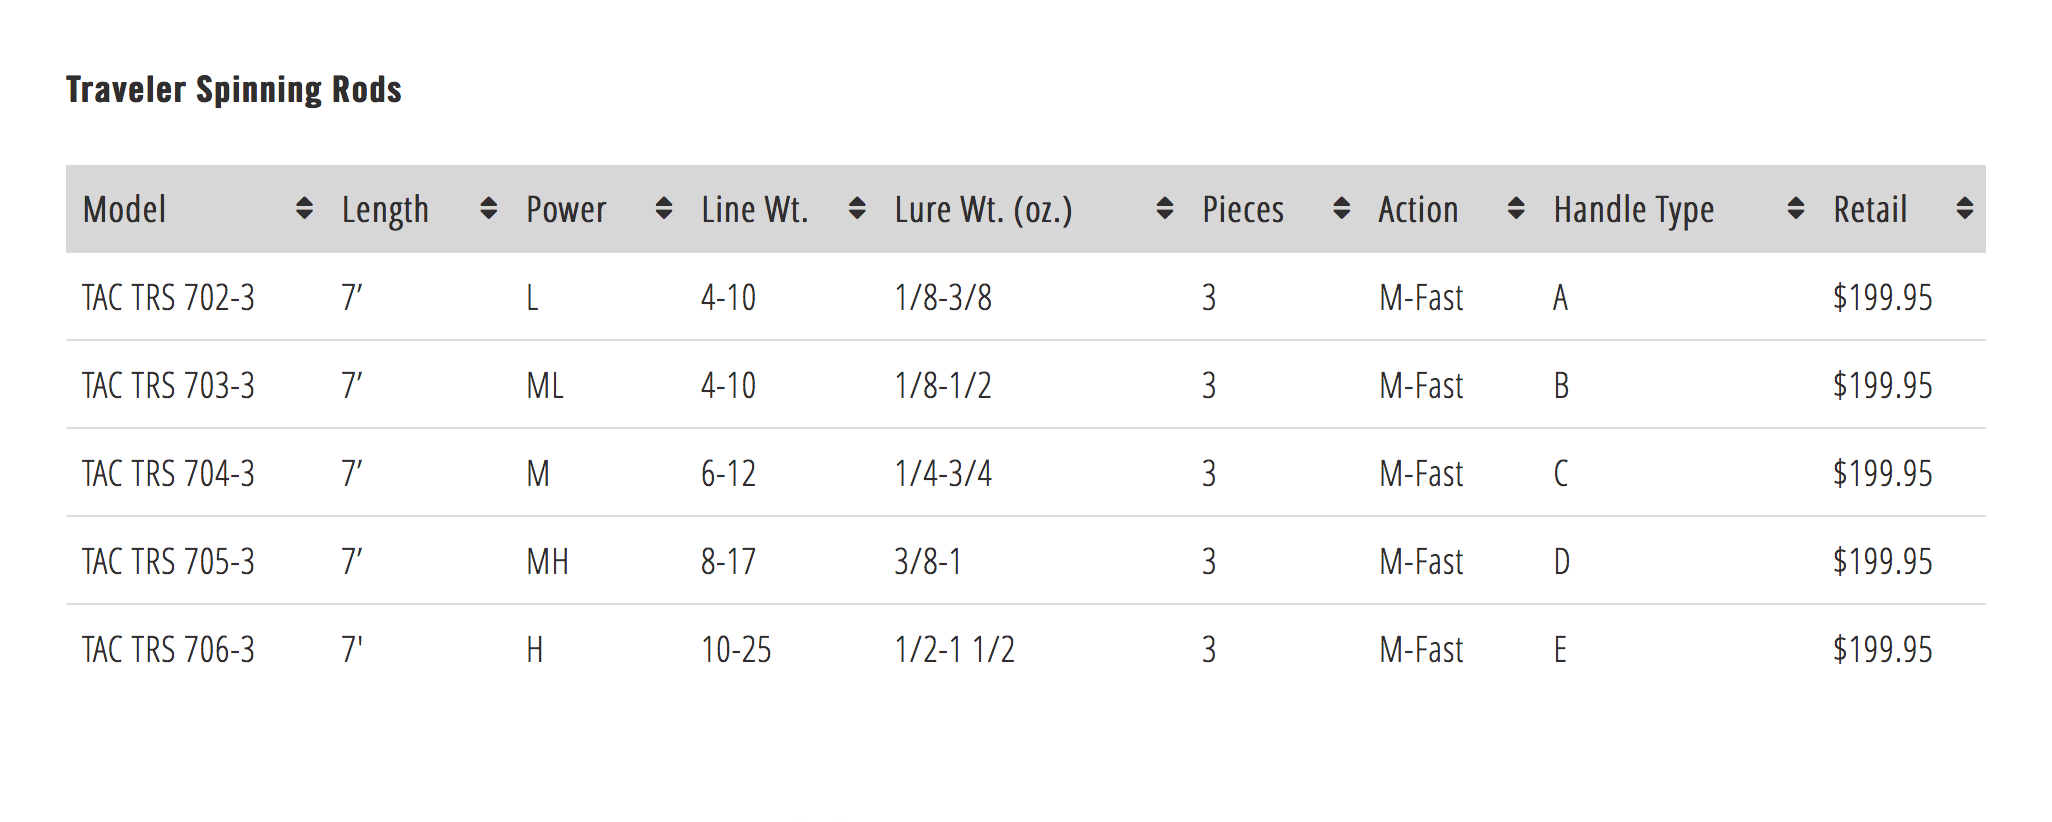Click the $199.95 price for TAC TRS 706-3
Viewport: 2052px width, 822px height.
click(1882, 650)
